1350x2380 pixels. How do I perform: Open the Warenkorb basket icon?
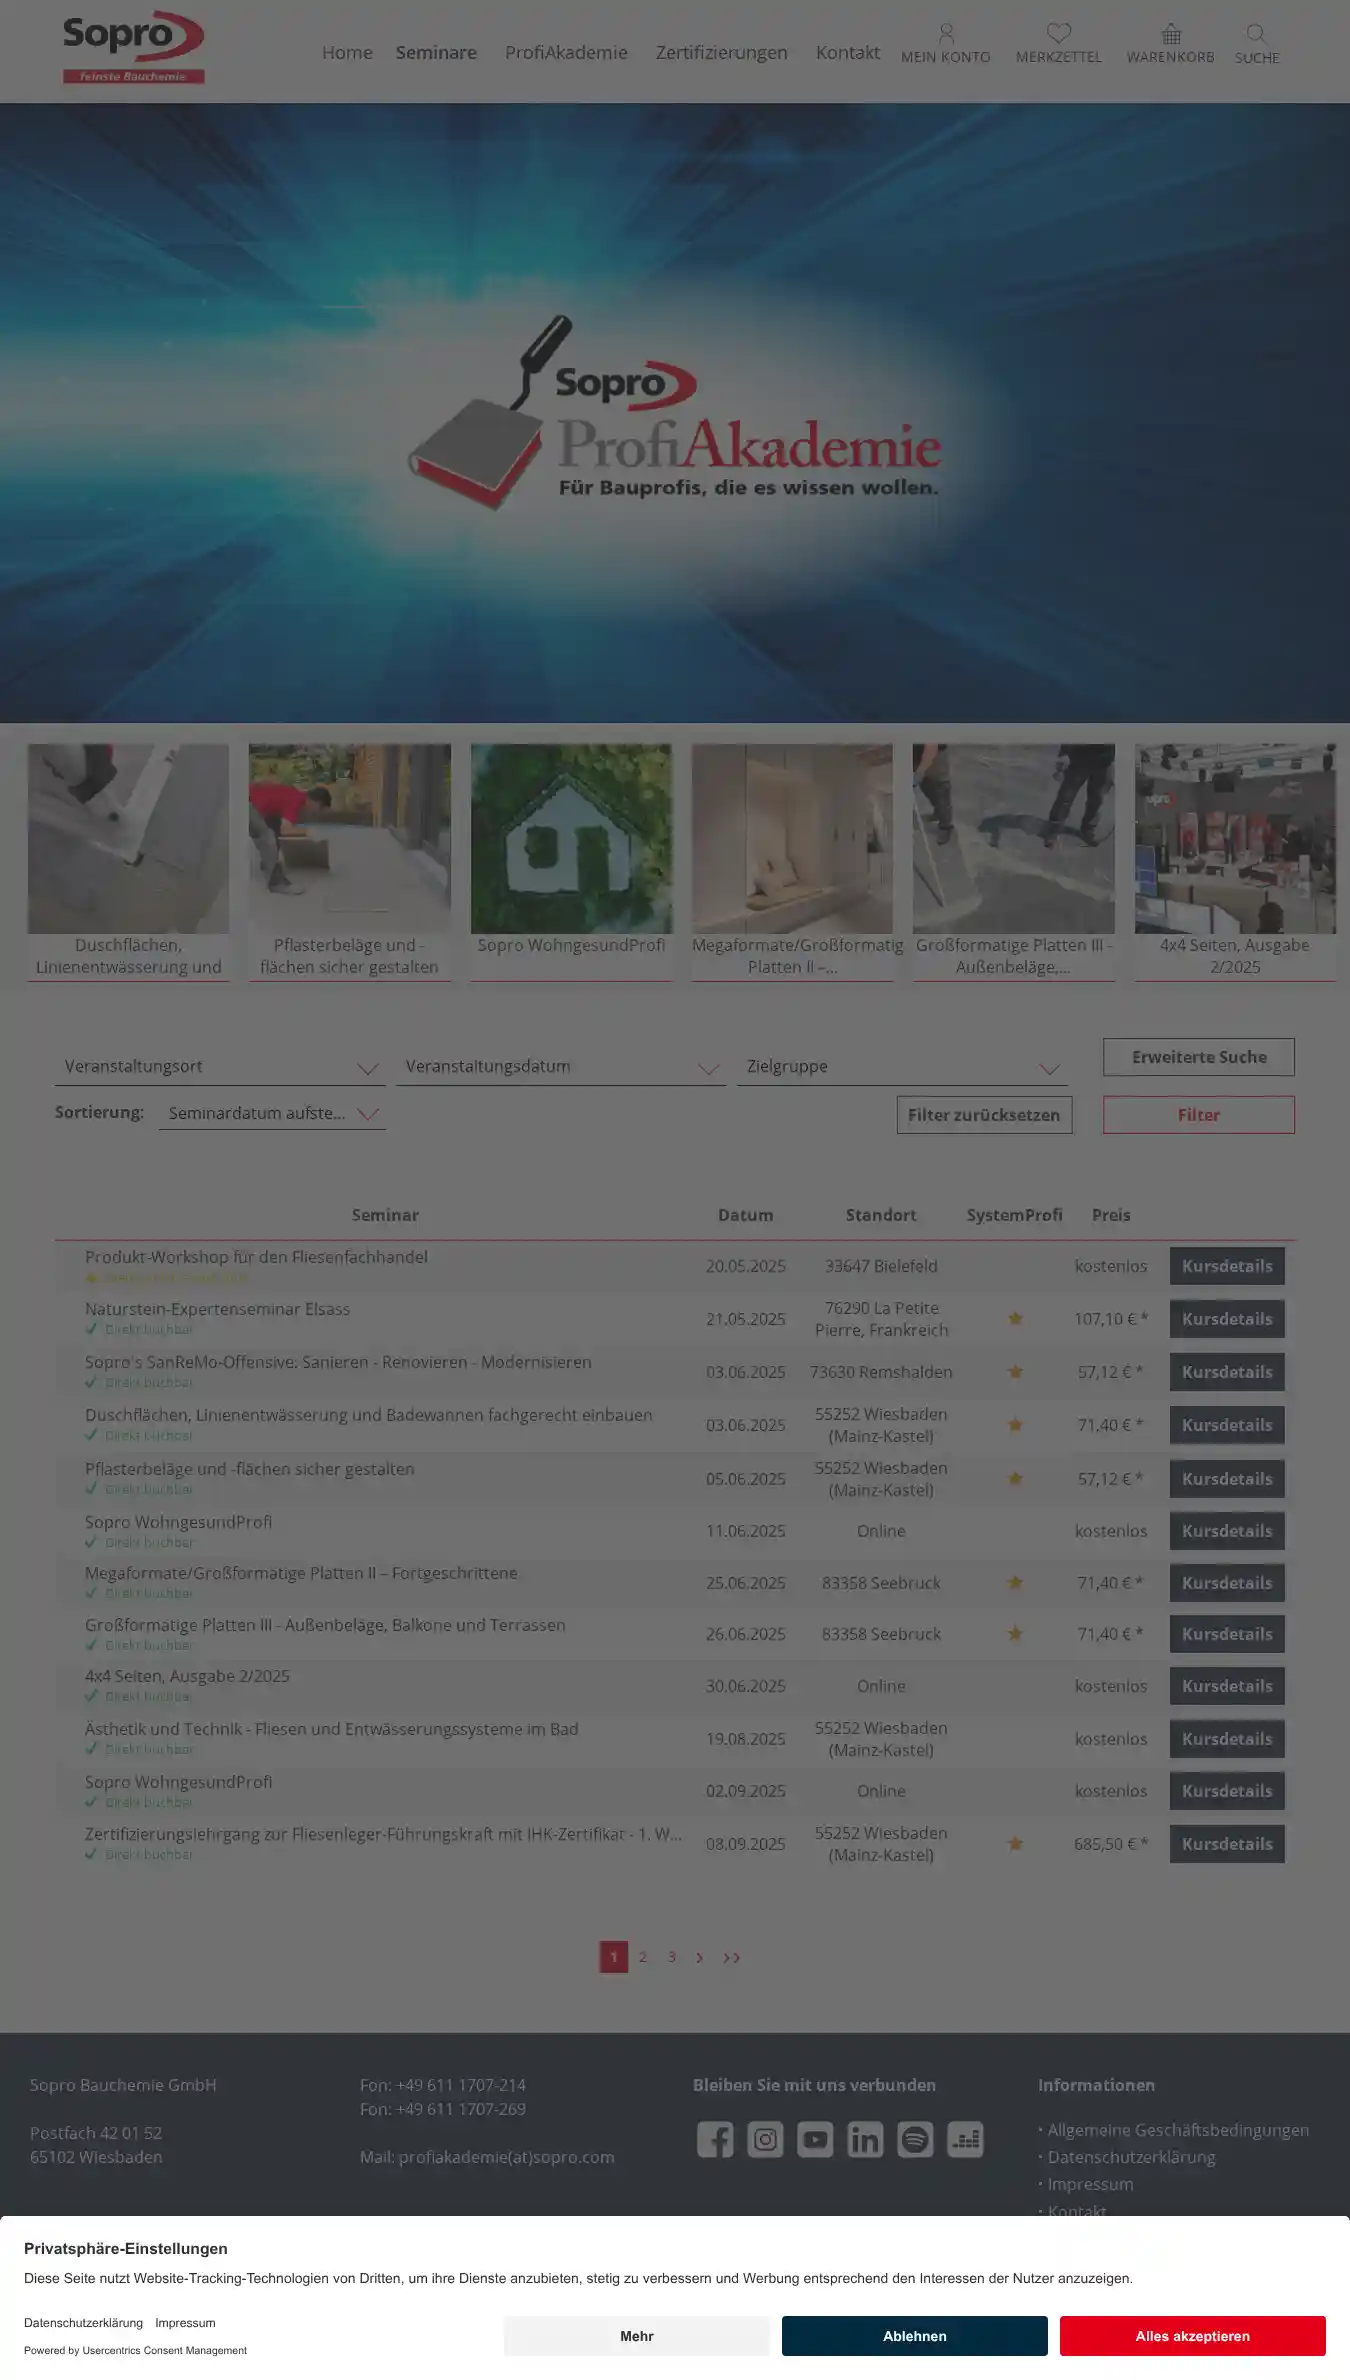pyautogui.click(x=1170, y=35)
